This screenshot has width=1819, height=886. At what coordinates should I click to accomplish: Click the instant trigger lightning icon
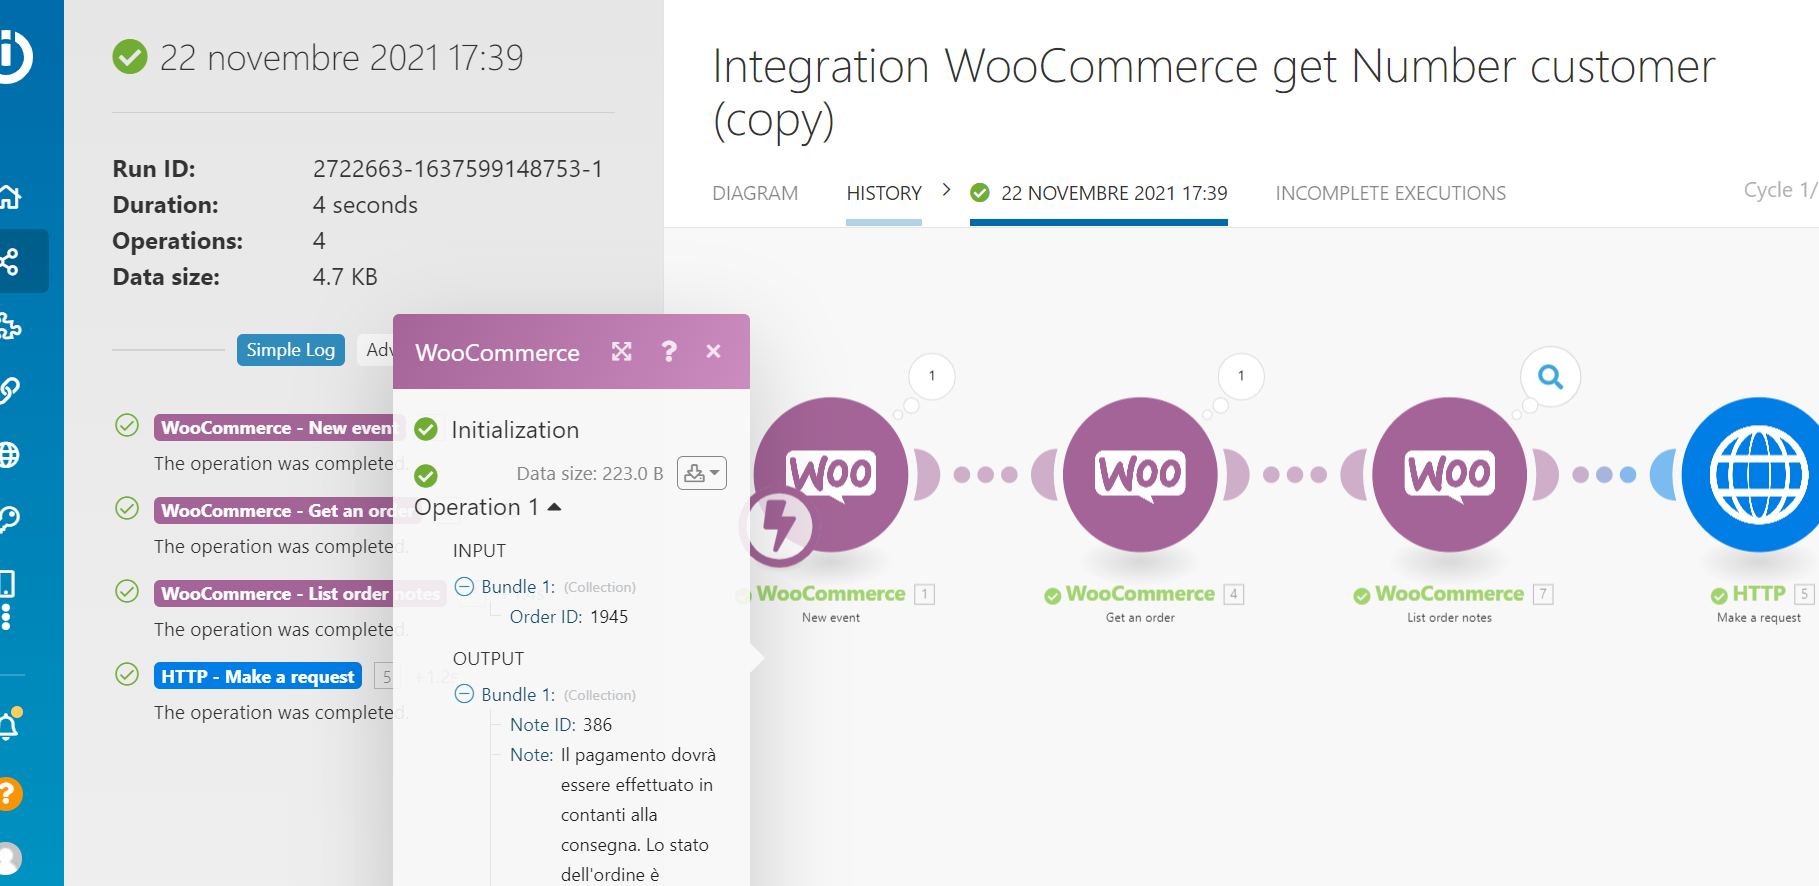(780, 525)
